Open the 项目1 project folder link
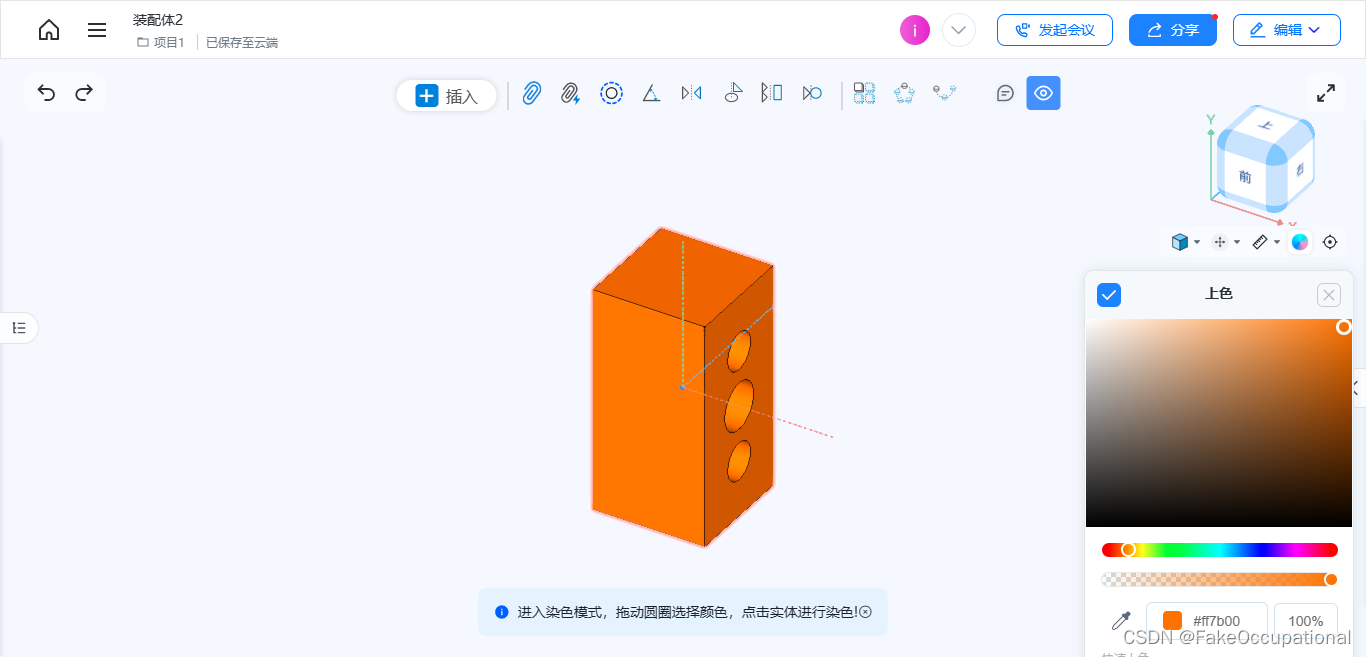1366x657 pixels. coord(161,43)
